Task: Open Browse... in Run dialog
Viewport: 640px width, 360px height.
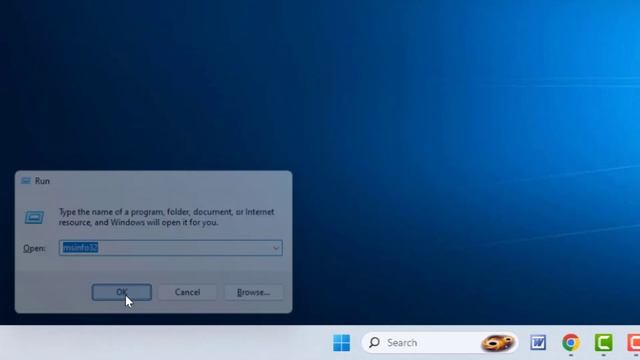Action: pos(253,292)
